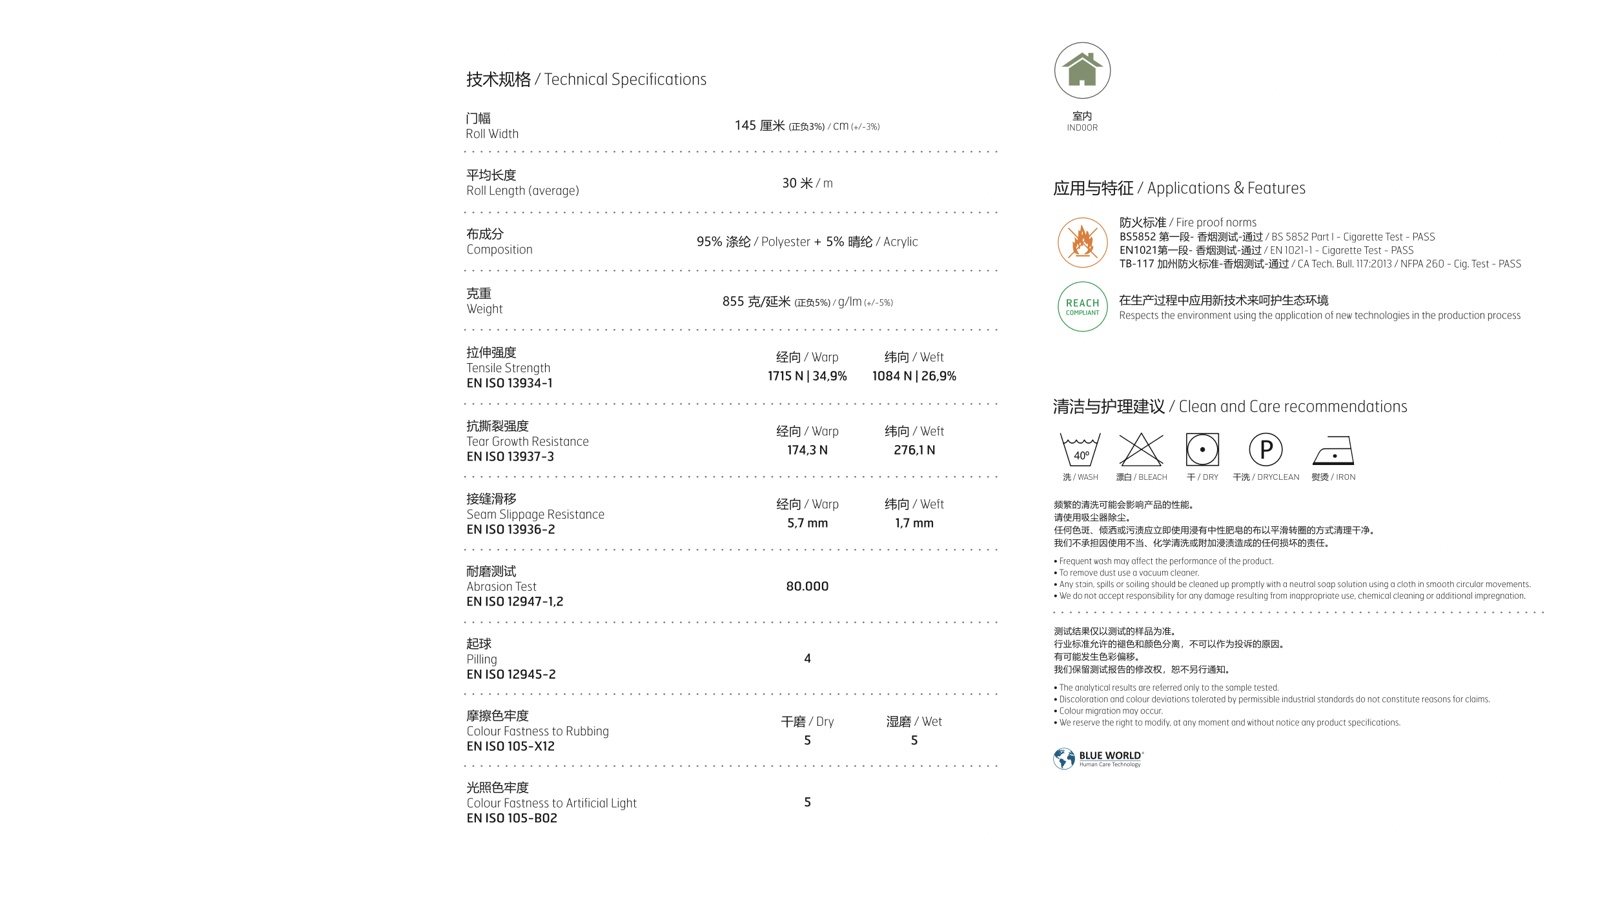Click the IRON caption label

coord(1333,477)
